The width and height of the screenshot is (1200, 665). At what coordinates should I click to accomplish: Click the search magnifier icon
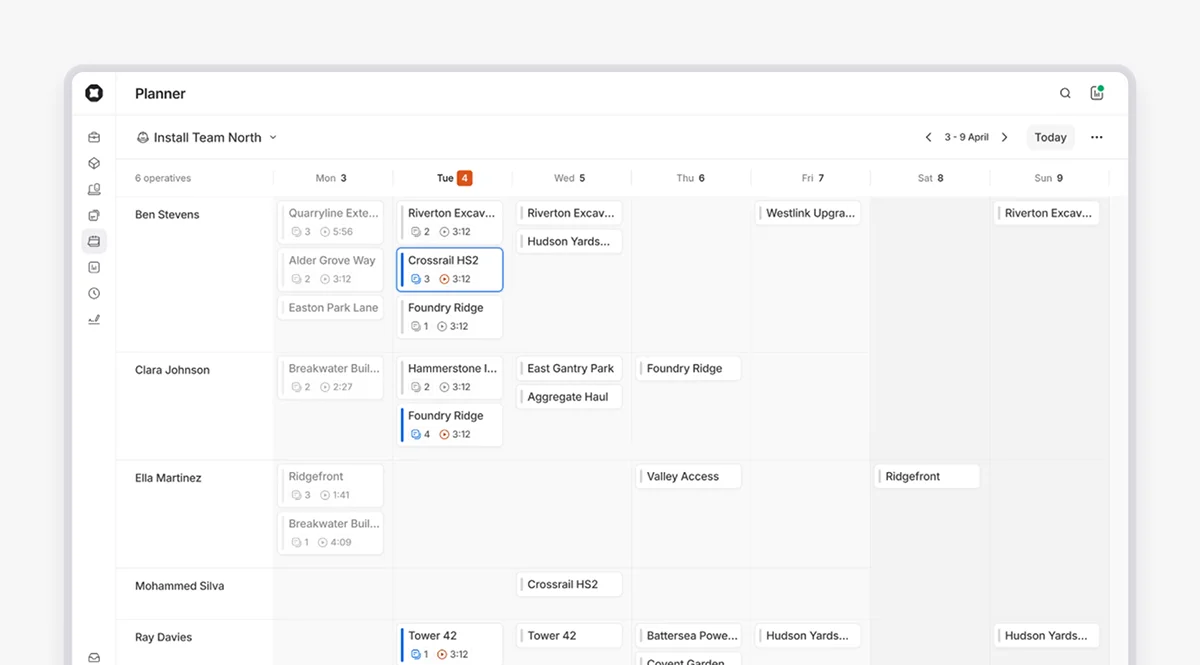[1065, 93]
